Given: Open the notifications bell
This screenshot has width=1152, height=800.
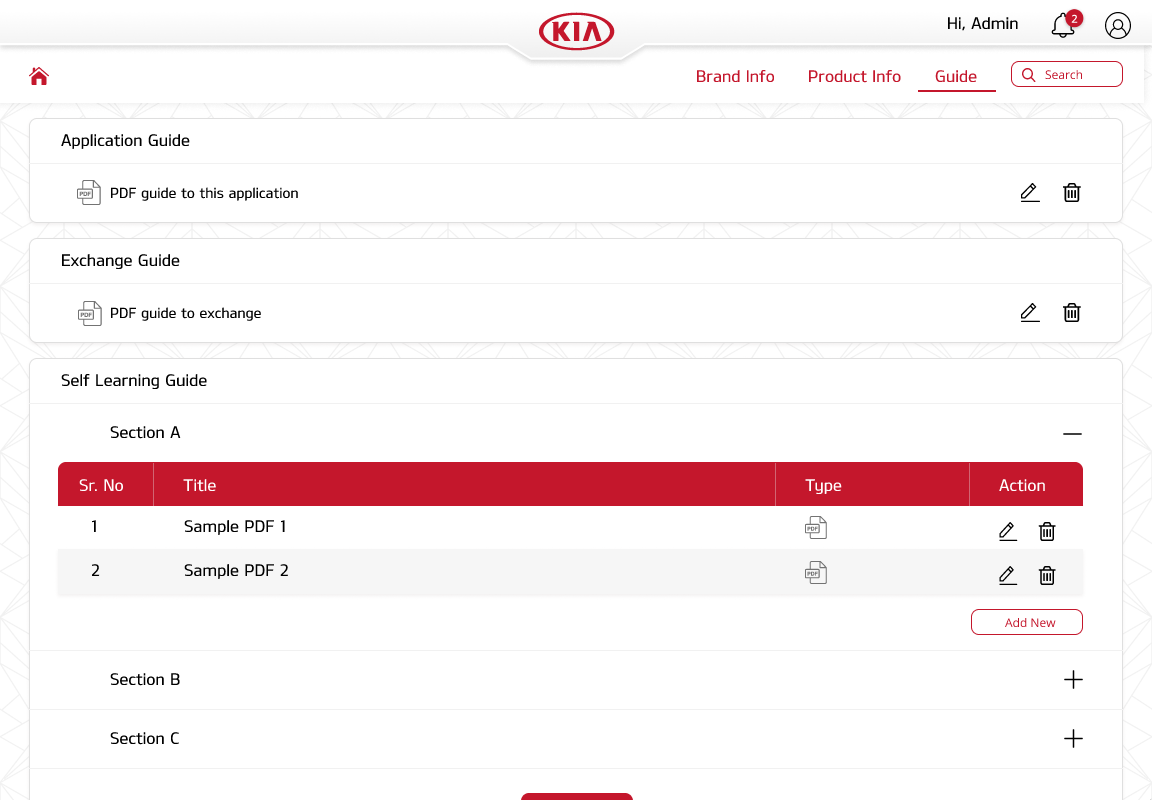Looking at the screenshot, I should [x=1063, y=26].
